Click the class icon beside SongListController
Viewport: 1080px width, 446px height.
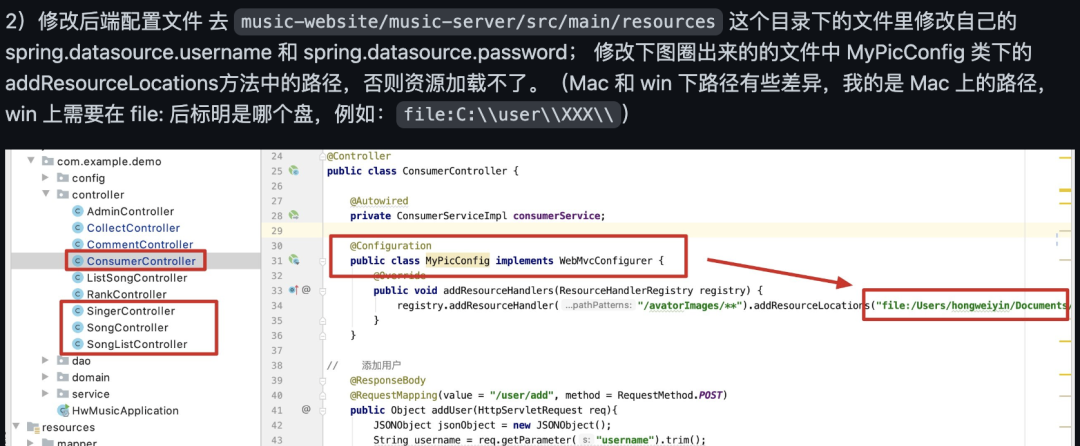(78, 344)
